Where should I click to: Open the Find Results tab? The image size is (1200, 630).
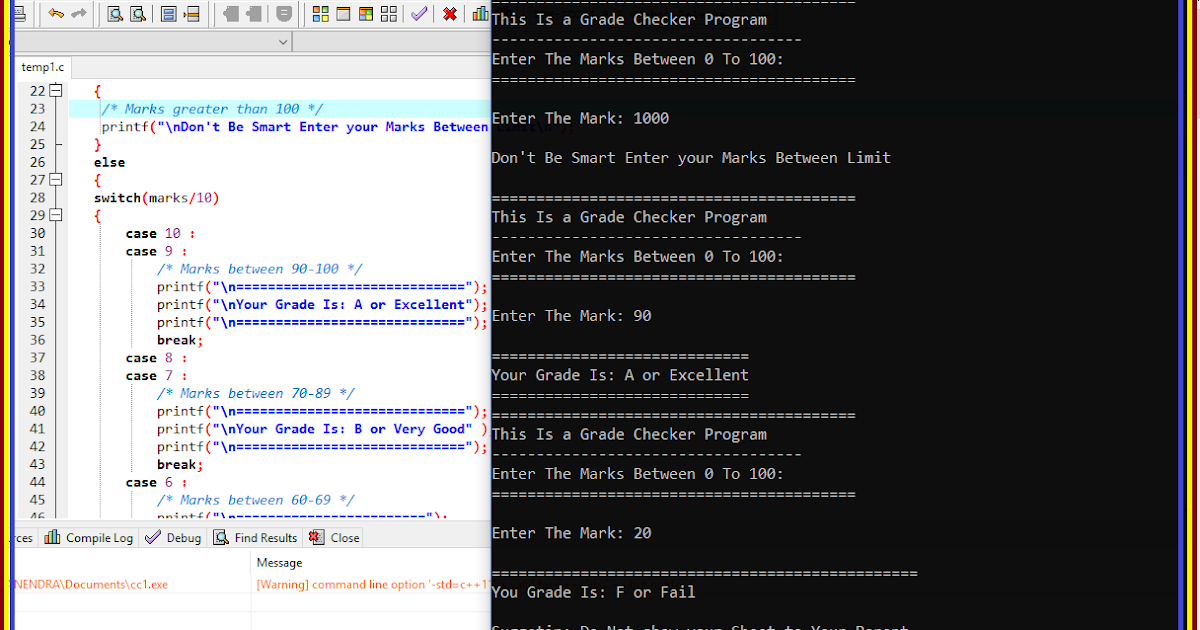click(255, 537)
